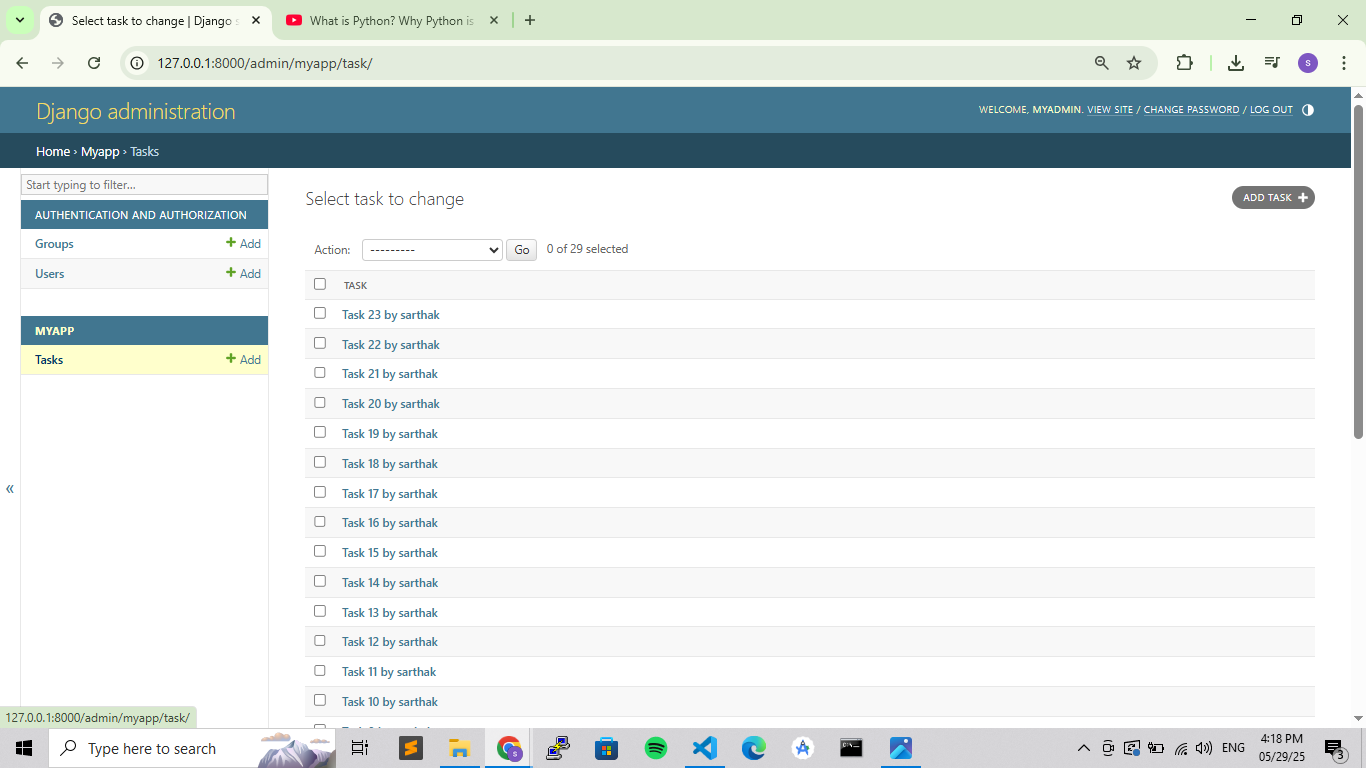Open File Explorer from the taskbar

(x=459, y=748)
